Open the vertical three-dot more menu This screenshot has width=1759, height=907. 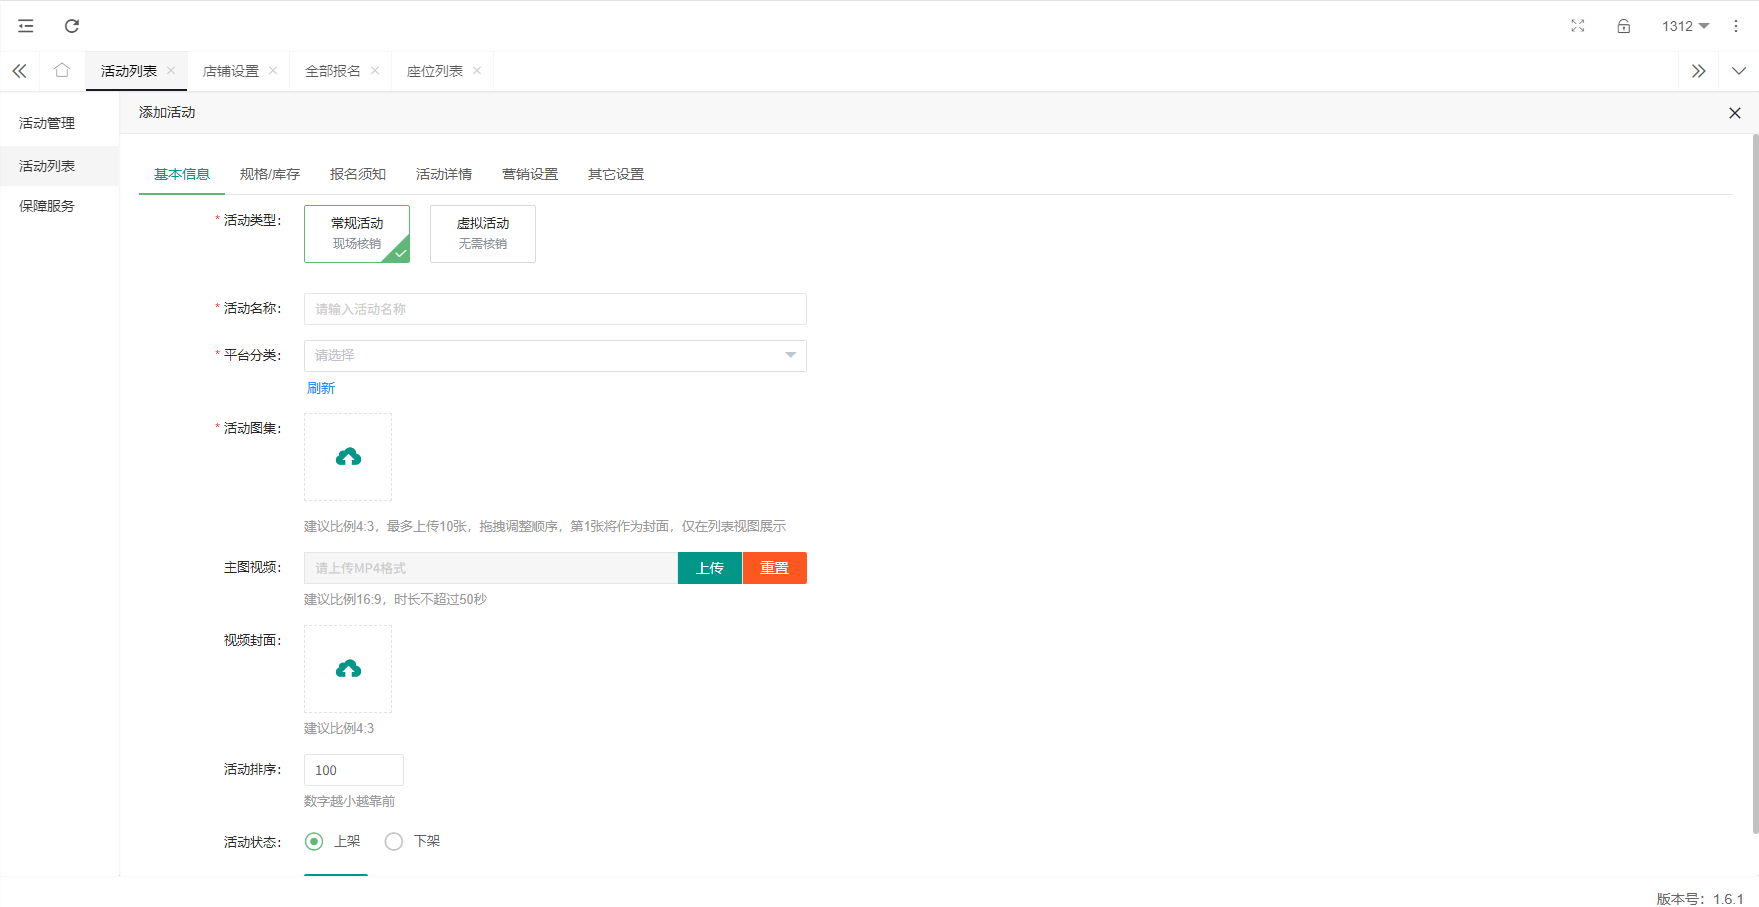[x=1736, y=26]
